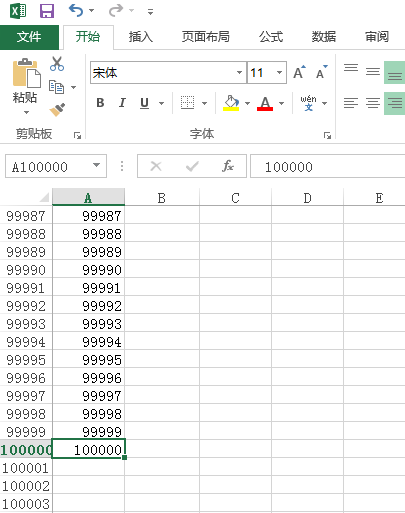
Task: Set middle vertical alignment
Action: 373,71
